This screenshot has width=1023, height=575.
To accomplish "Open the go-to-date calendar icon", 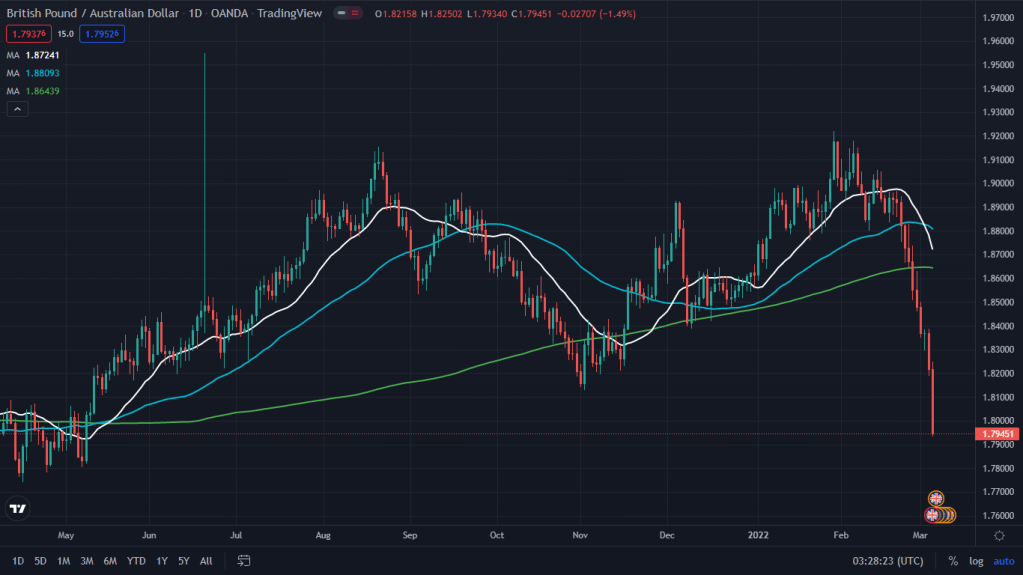I will click(x=244, y=561).
